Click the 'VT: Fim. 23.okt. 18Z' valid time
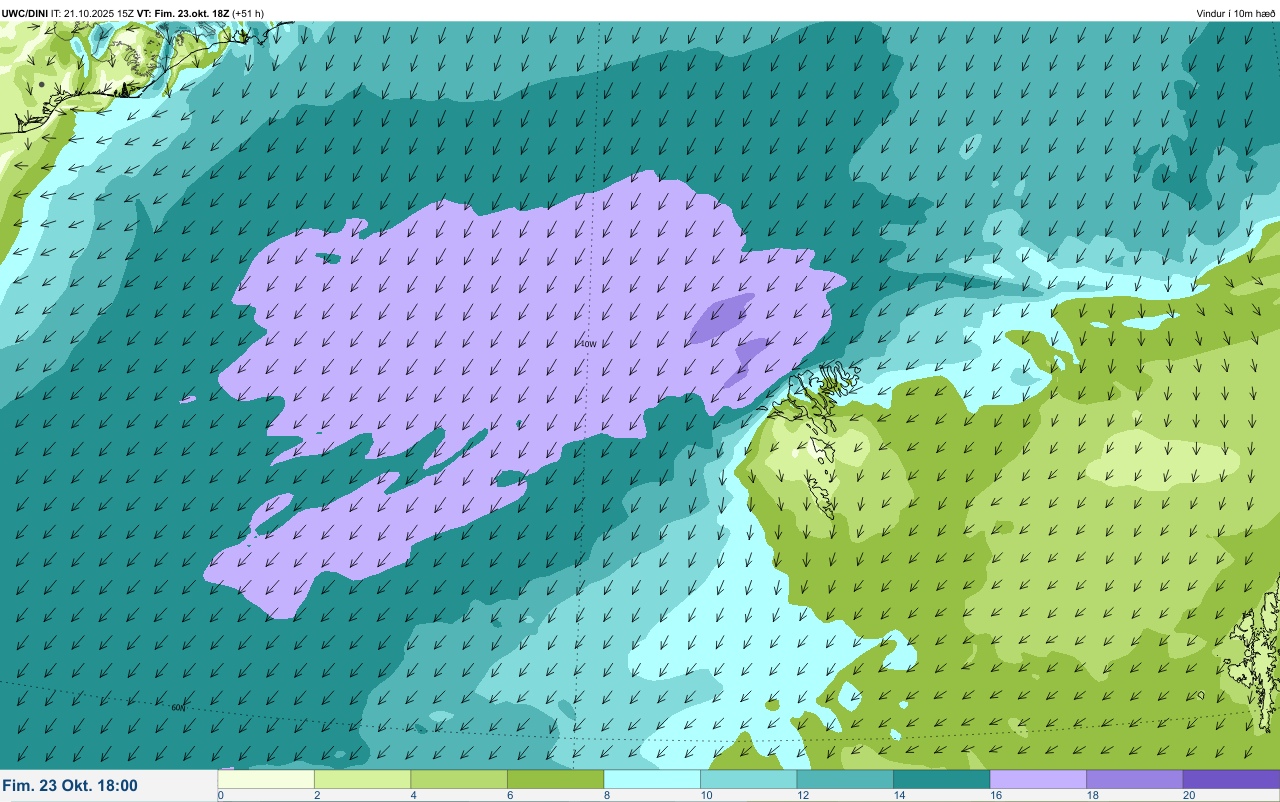Screen dimensions: 1280x802 pyautogui.click(x=184, y=13)
